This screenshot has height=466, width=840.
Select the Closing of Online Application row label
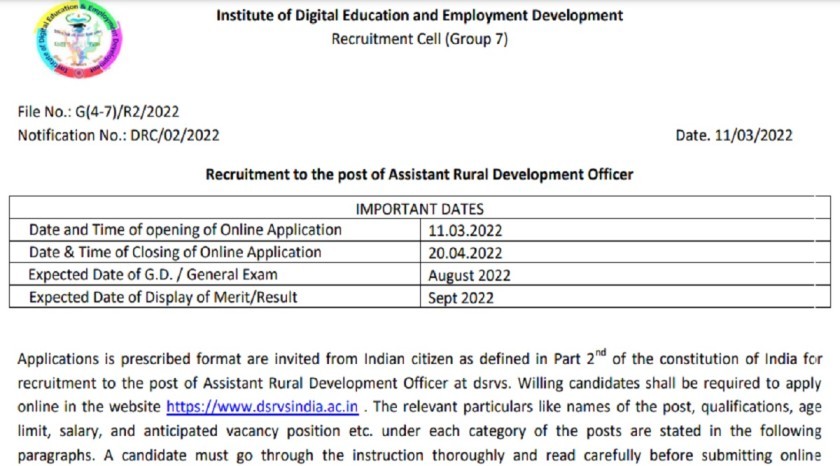click(x=175, y=252)
